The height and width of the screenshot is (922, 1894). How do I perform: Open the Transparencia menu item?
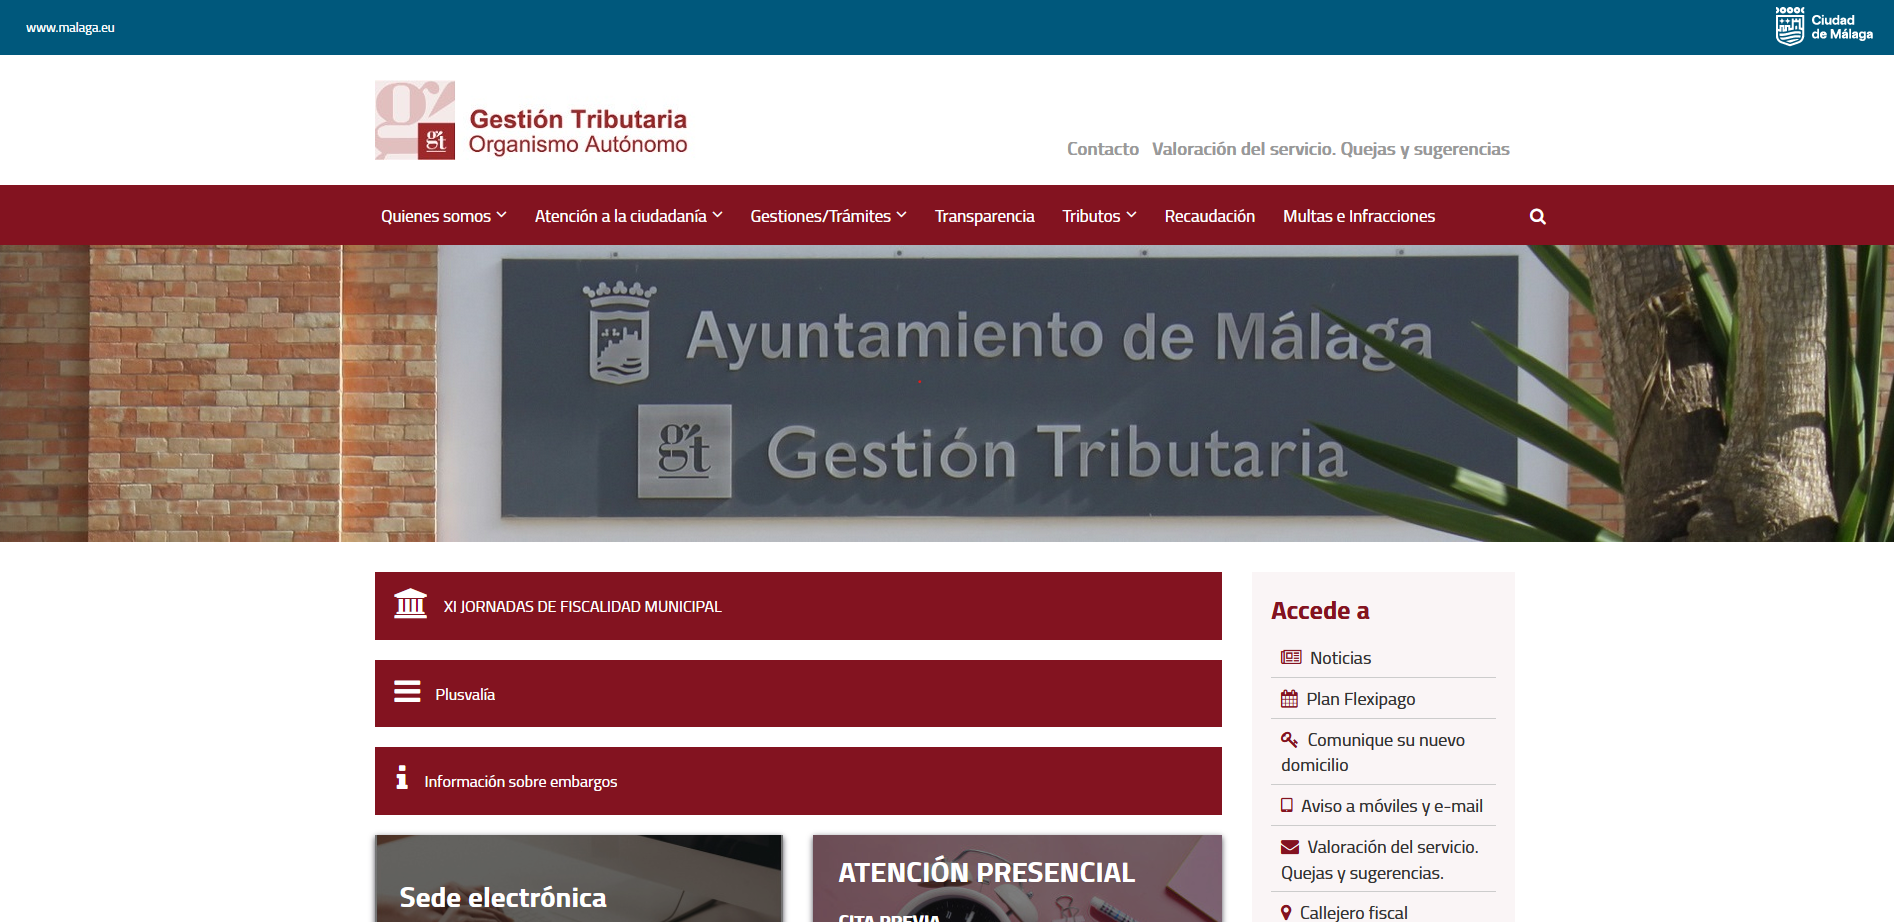pos(984,216)
